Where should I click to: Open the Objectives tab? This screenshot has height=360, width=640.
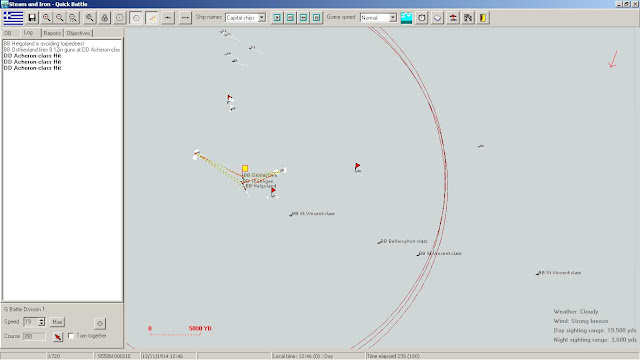(78, 33)
